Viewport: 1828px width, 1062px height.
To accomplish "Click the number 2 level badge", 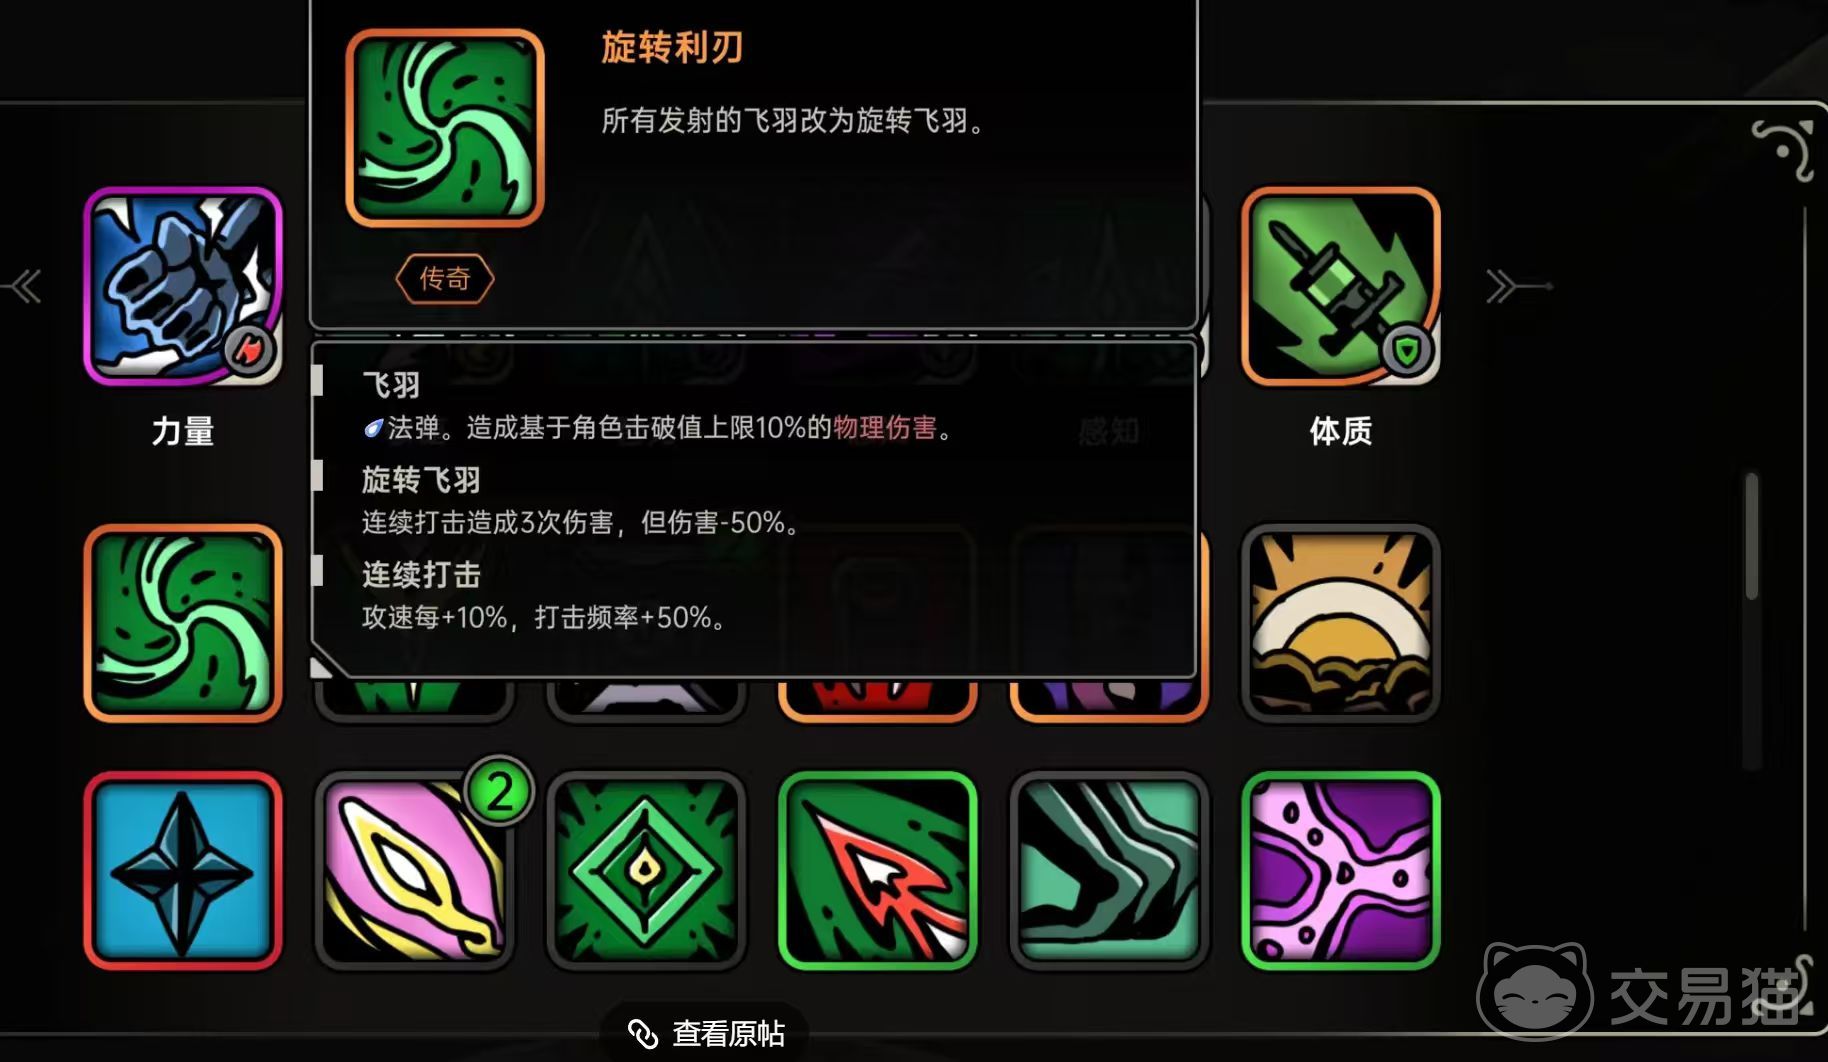I will [499, 792].
